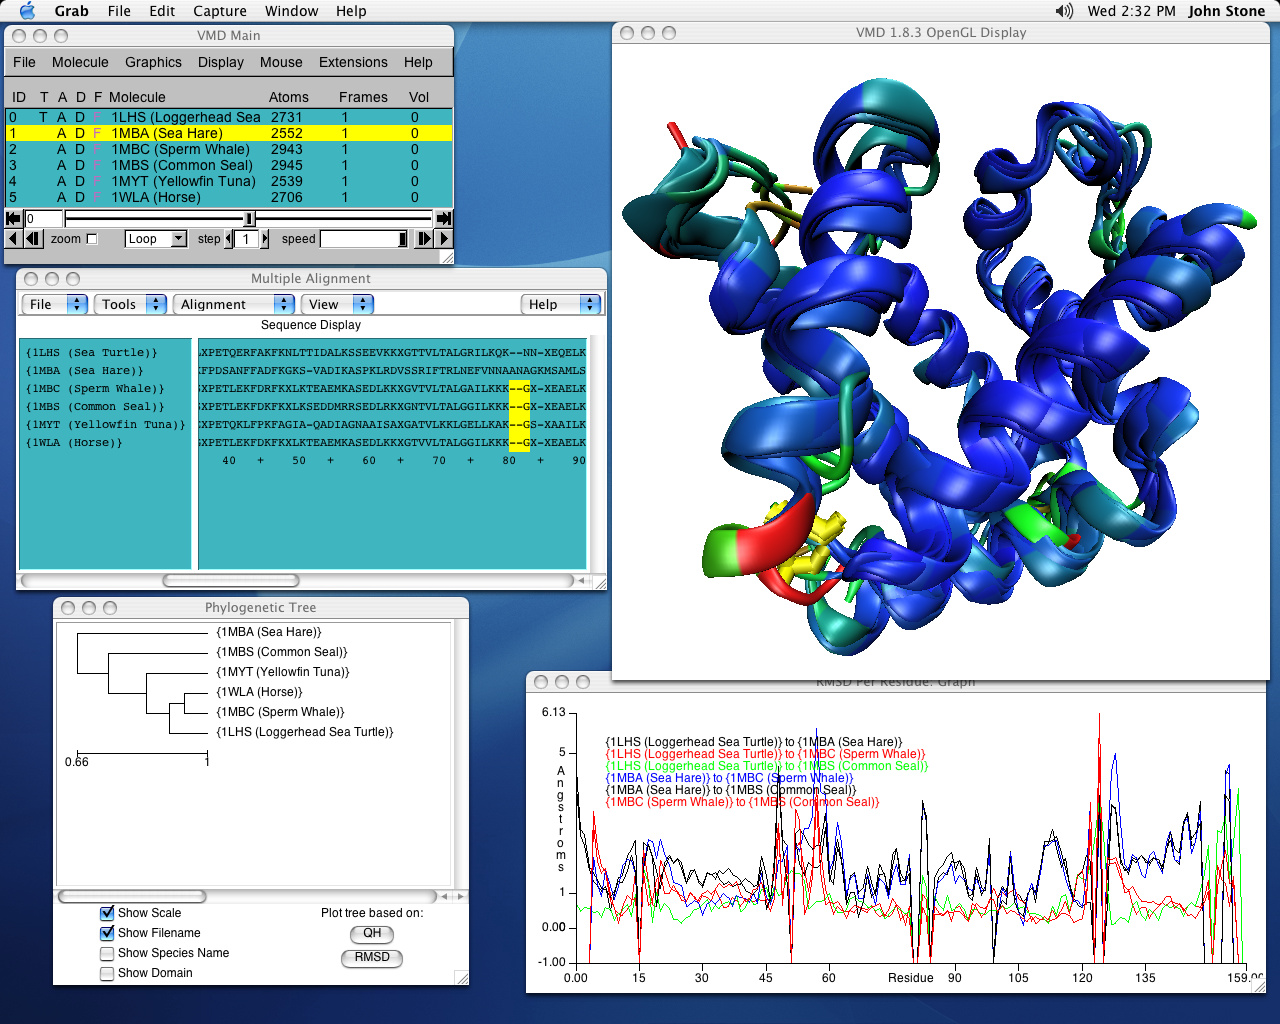Image resolution: width=1280 pixels, height=1024 pixels.
Task: Click the system volume icon
Action: [x=1064, y=11]
